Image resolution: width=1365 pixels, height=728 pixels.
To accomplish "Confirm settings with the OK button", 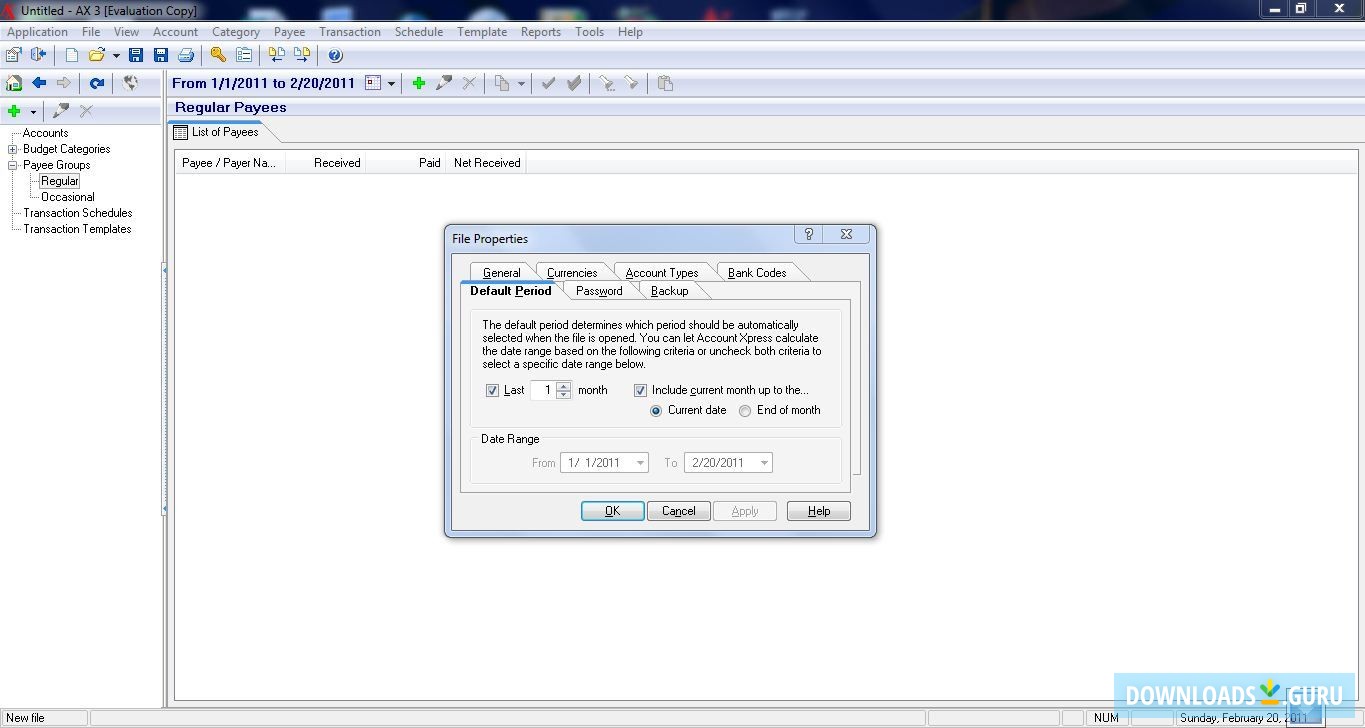I will click(x=612, y=510).
